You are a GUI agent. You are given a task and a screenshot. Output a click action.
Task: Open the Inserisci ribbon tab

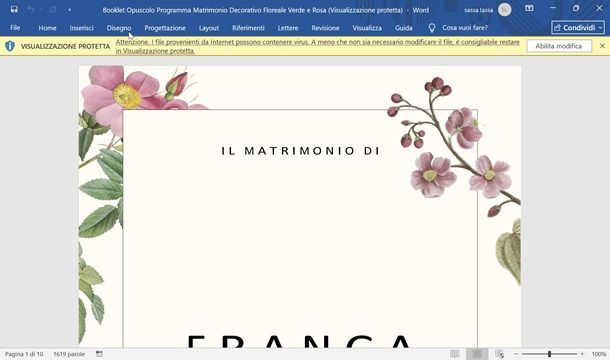click(81, 28)
